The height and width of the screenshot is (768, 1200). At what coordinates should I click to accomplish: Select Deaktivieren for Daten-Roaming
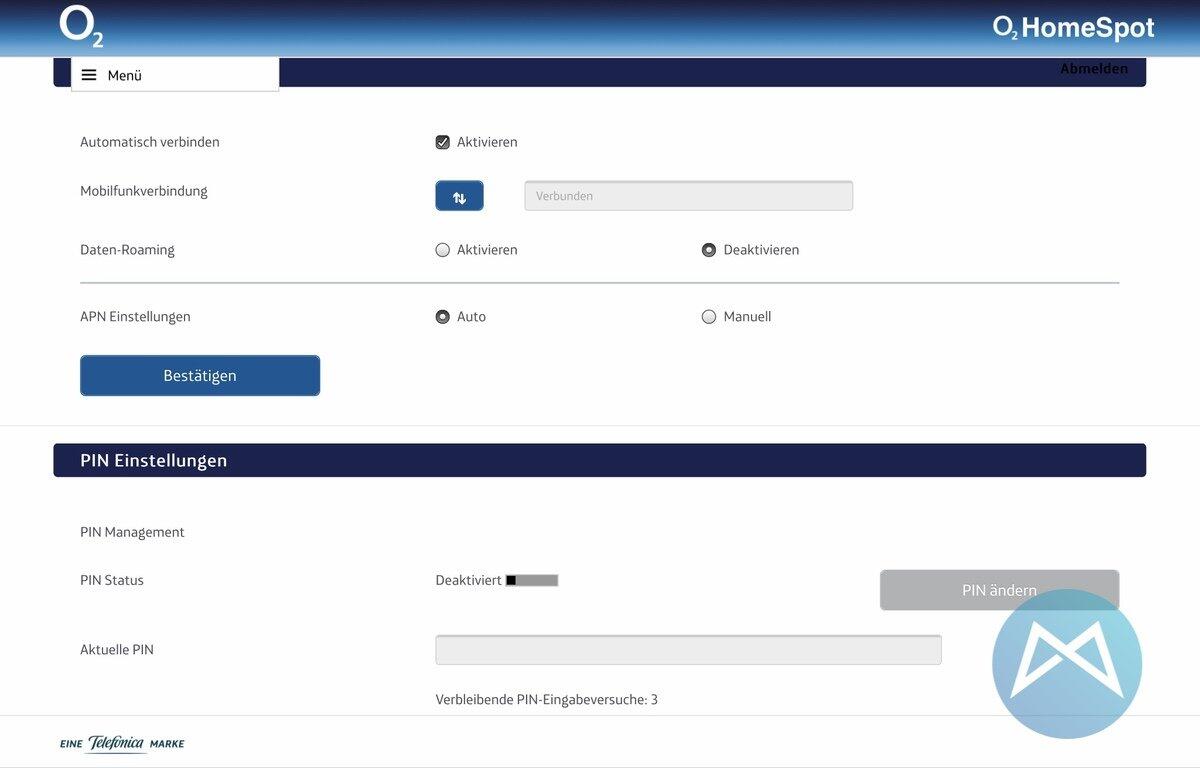[x=709, y=250]
